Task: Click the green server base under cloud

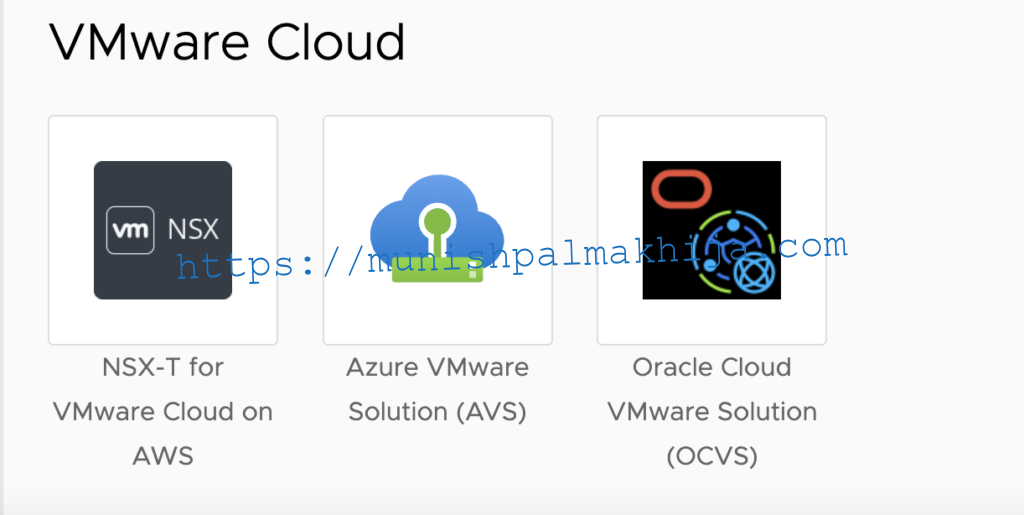Action: pos(437,270)
